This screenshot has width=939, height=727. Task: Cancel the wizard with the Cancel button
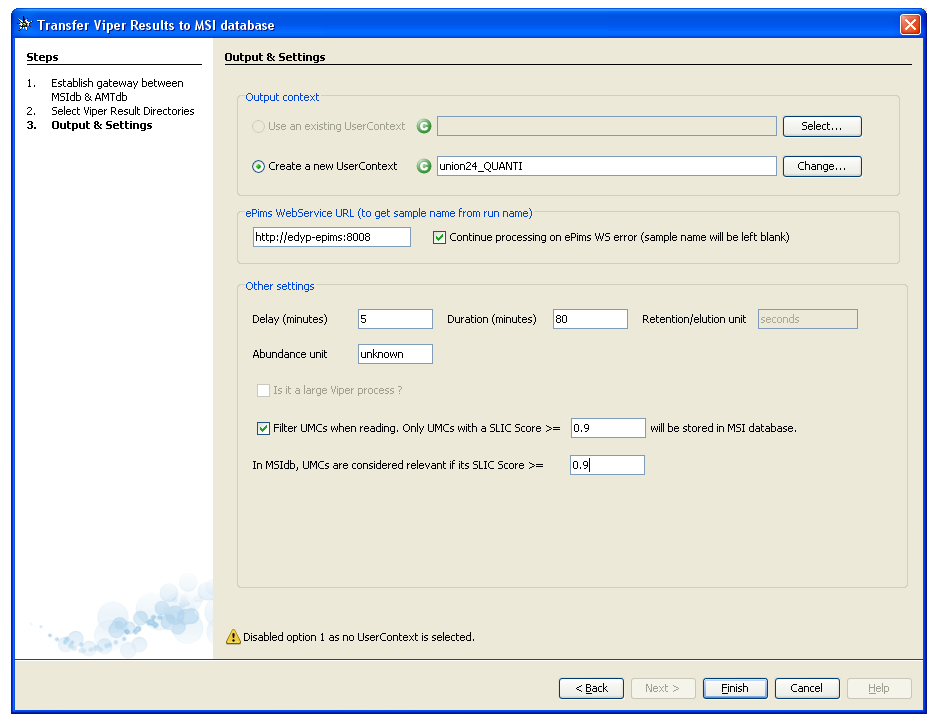pyautogui.click(x=806, y=688)
